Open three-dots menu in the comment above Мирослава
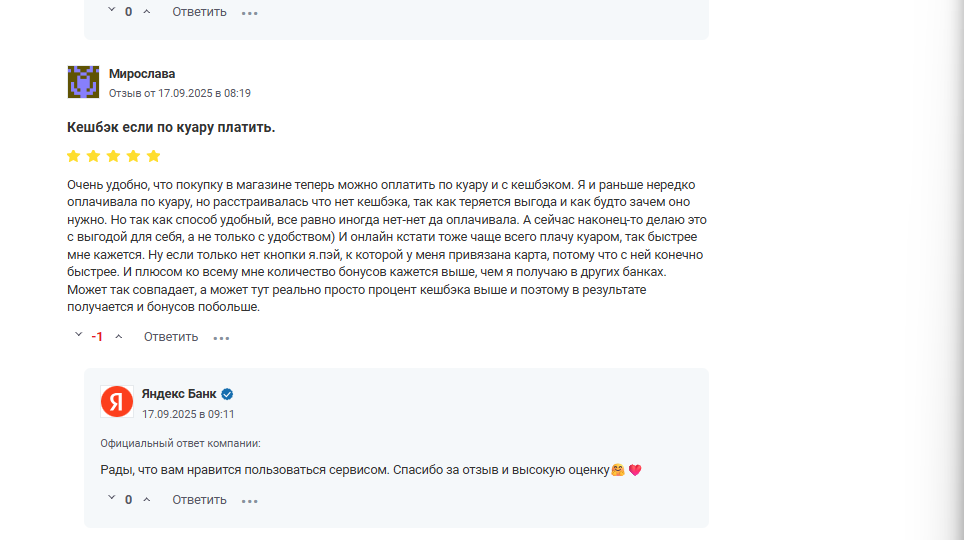 coord(250,13)
